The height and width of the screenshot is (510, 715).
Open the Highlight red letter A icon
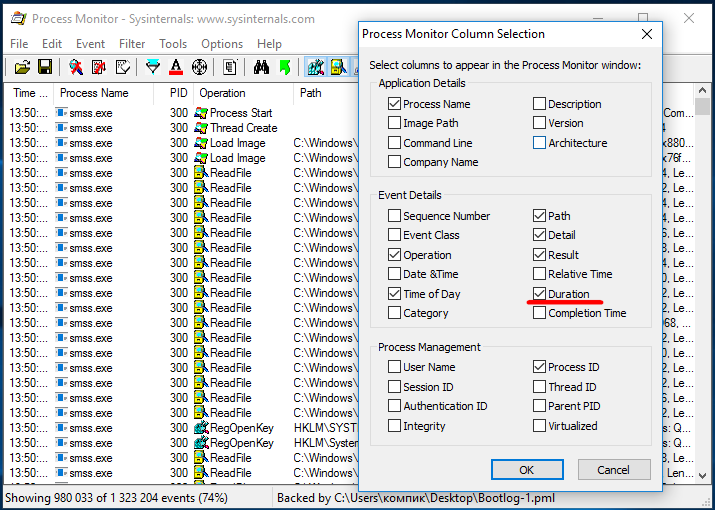pos(176,67)
